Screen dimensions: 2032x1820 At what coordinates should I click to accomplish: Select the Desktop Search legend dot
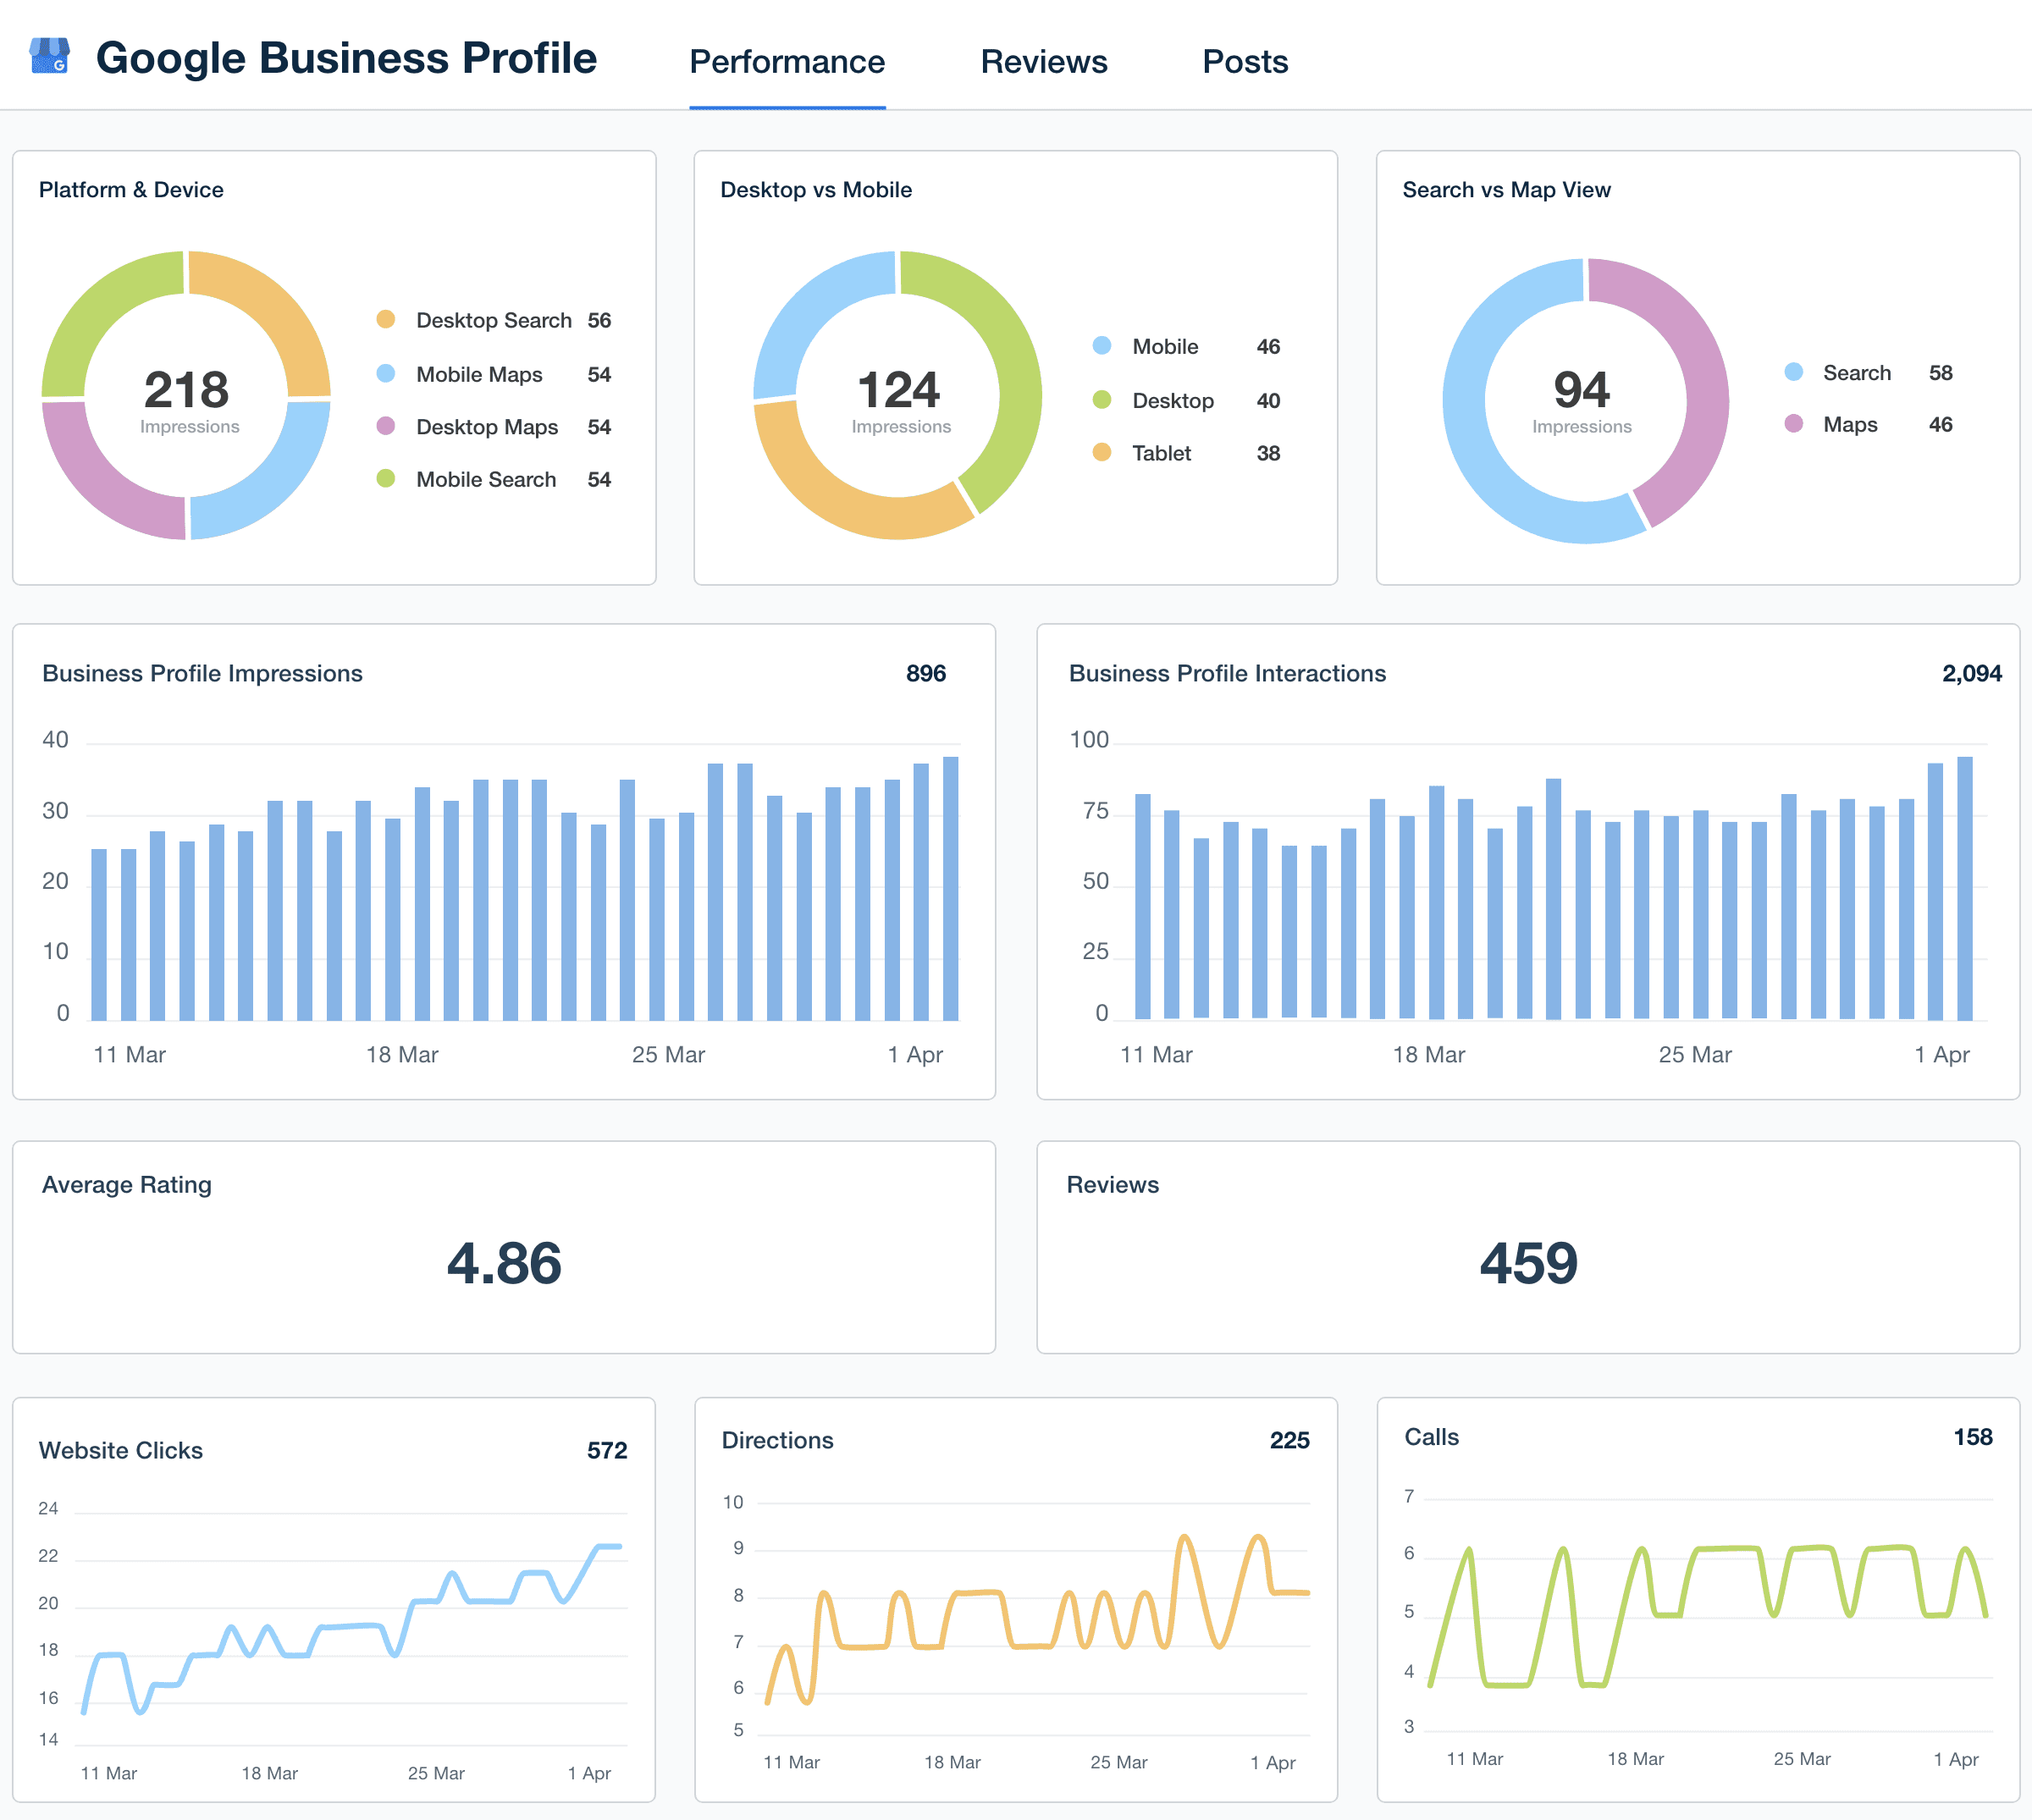[386, 320]
